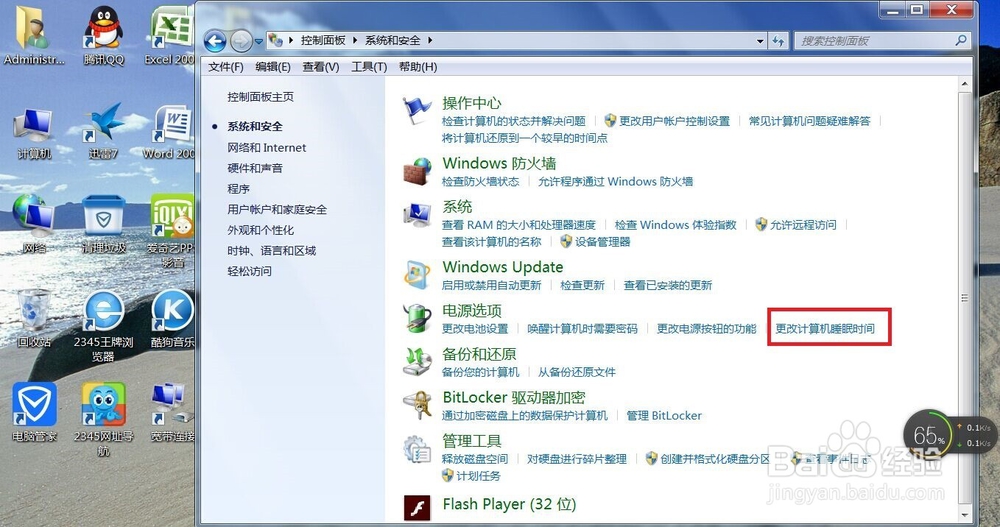Click 允许远程访问 link
Screen dimensions: 1000x527
pyautogui.click(x=802, y=225)
